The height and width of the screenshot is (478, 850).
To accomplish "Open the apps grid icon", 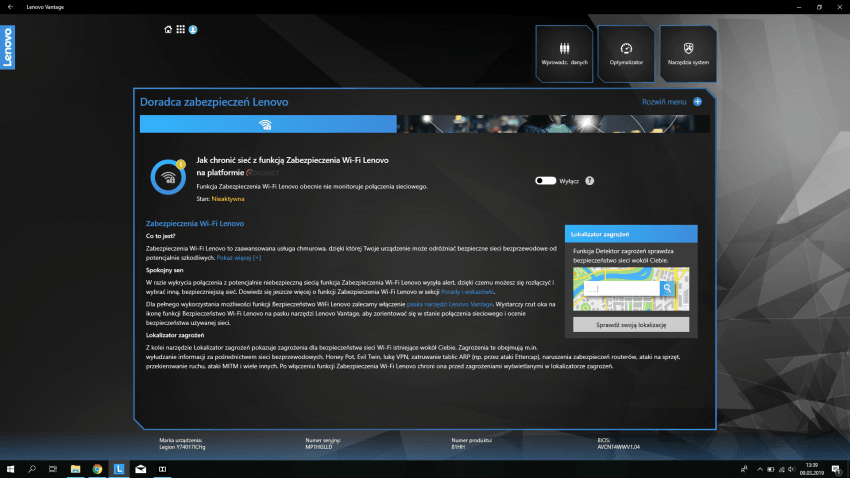I will click(x=181, y=29).
